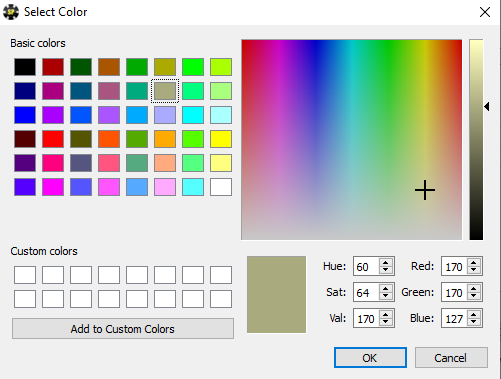The height and width of the screenshot is (379, 501).
Task: Cancel the color selection dialog
Action: pyautogui.click(x=451, y=358)
